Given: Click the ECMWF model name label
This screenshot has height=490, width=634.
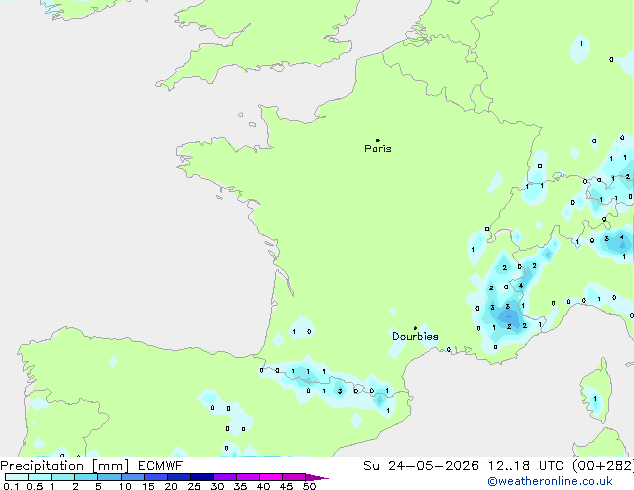Looking at the screenshot, I should pyautogui.click(x=161, y=466).
